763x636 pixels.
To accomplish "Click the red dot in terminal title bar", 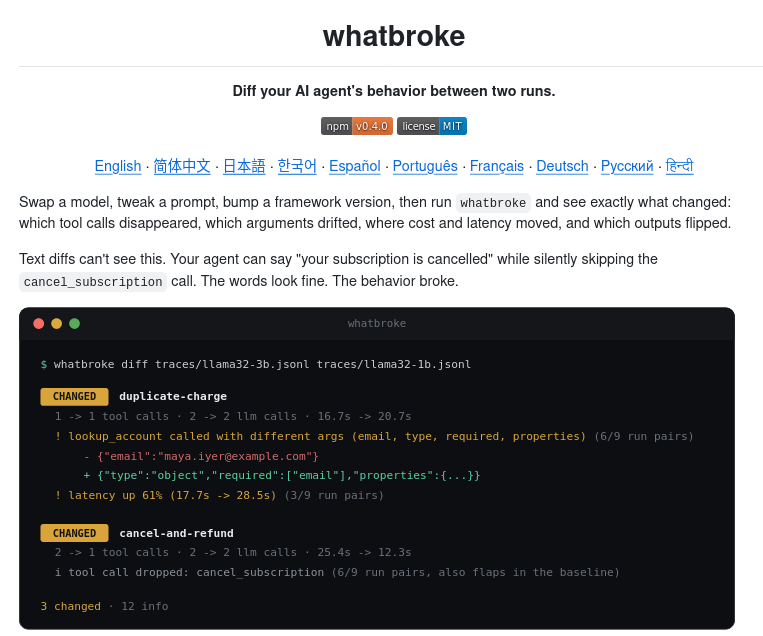I will coord(38,324).
